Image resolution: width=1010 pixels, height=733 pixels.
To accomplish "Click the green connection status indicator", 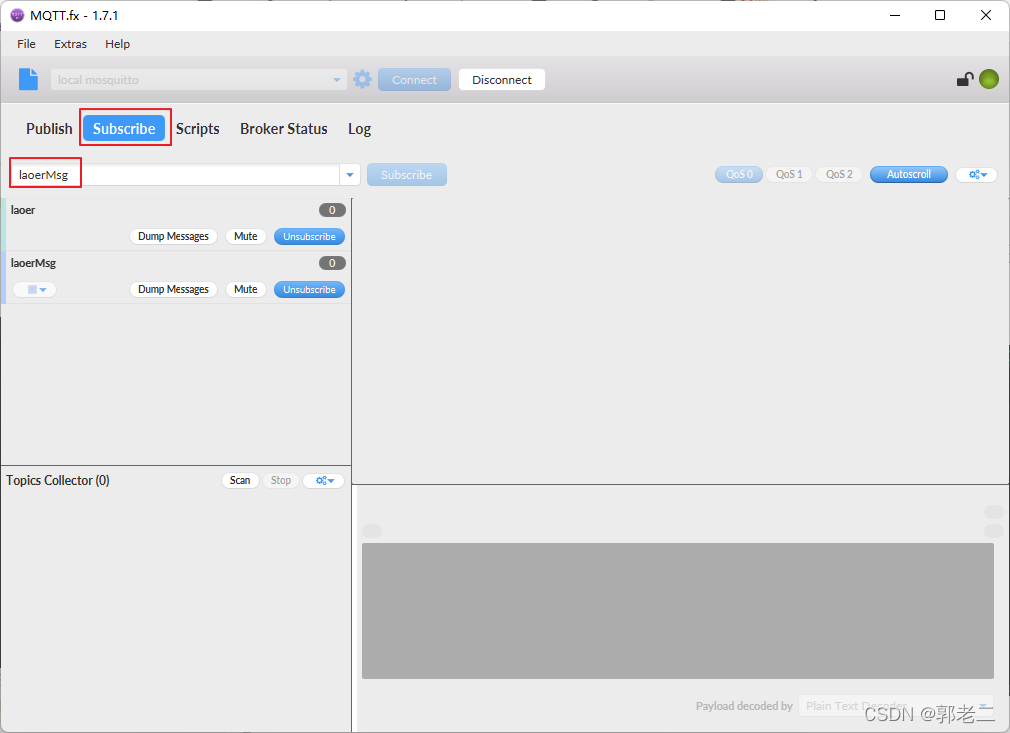I will pyautogui.click(x=989, y=79).
